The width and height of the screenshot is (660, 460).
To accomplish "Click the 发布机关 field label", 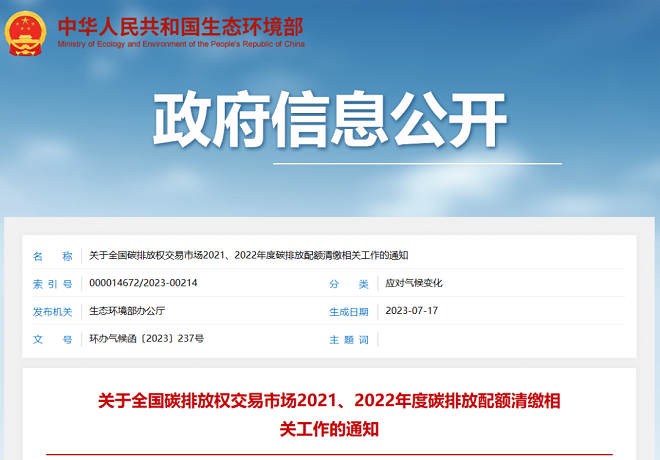I will [52, 311].
